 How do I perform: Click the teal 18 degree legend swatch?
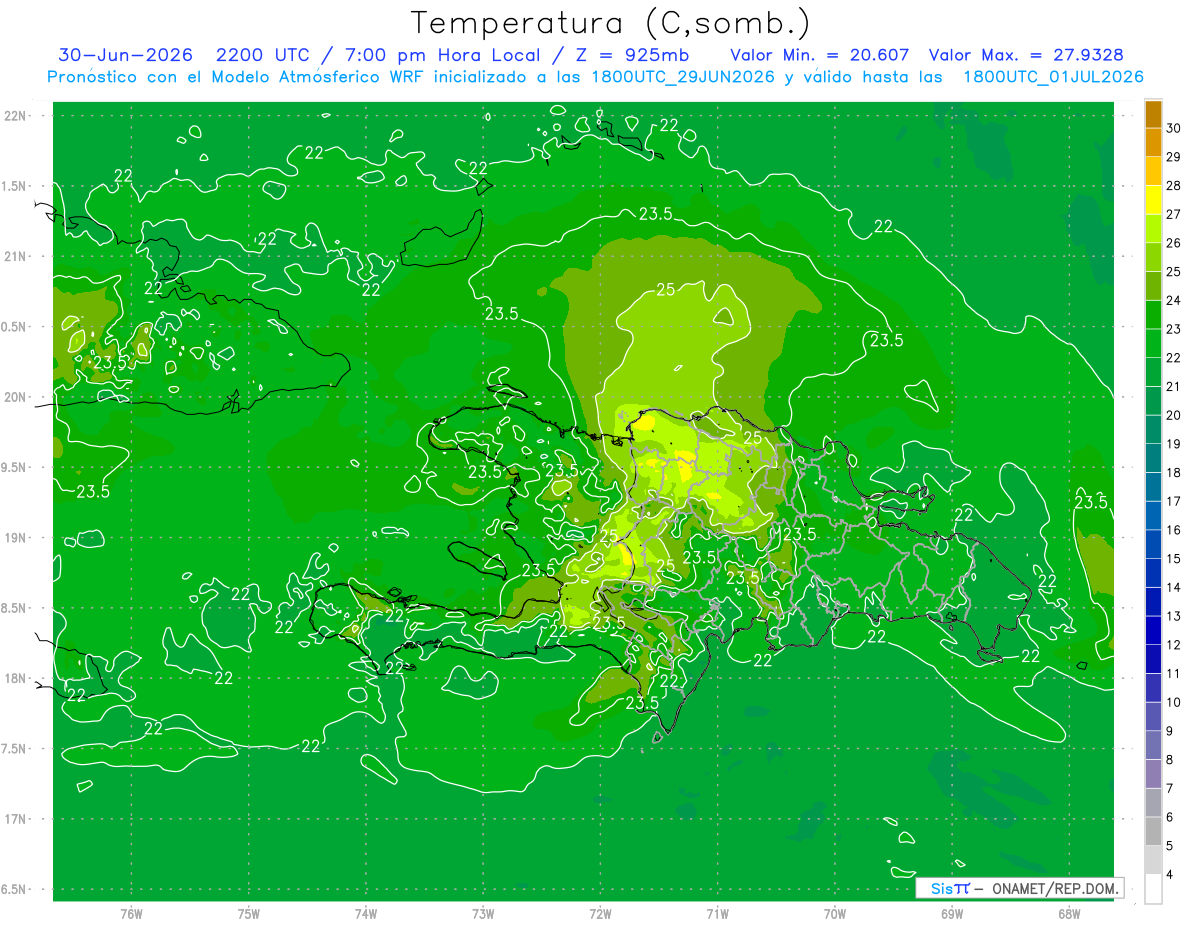pyautogui.click(x=1153, y=458)
